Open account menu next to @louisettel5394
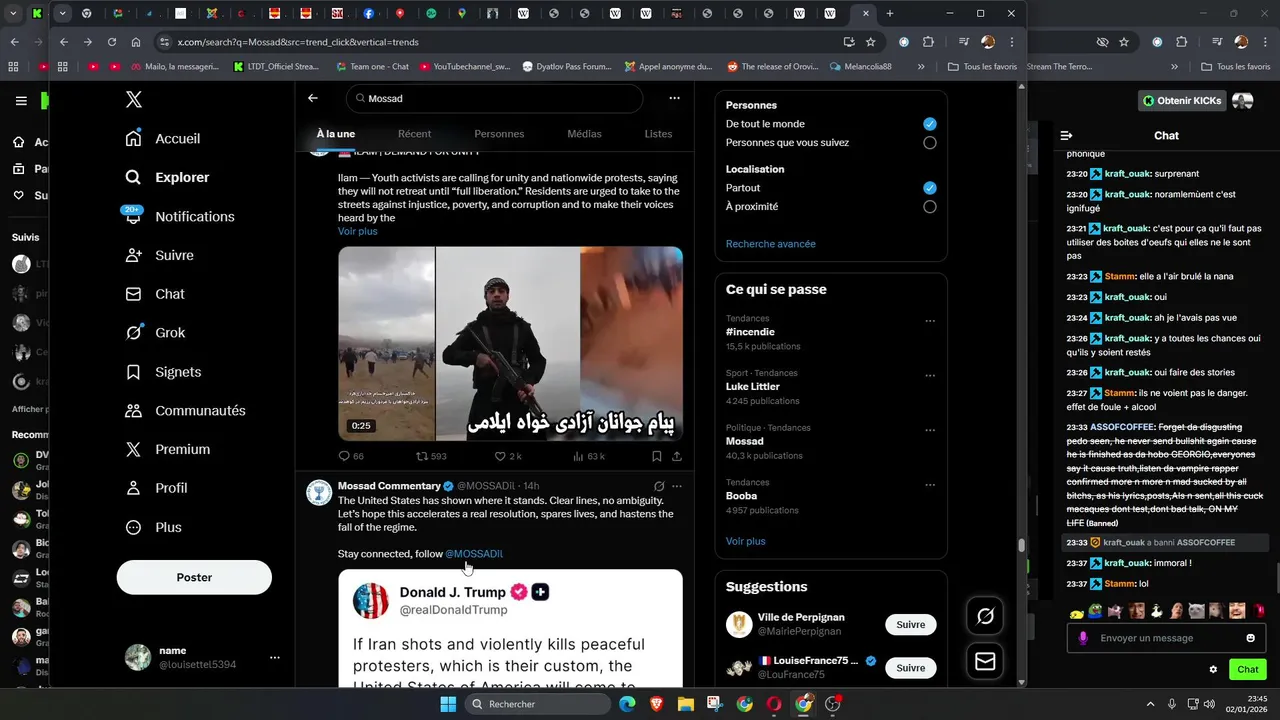Image resolution: width=1280 pixels, height=720 pixels. pyautogui.click(x=274, y=657)
